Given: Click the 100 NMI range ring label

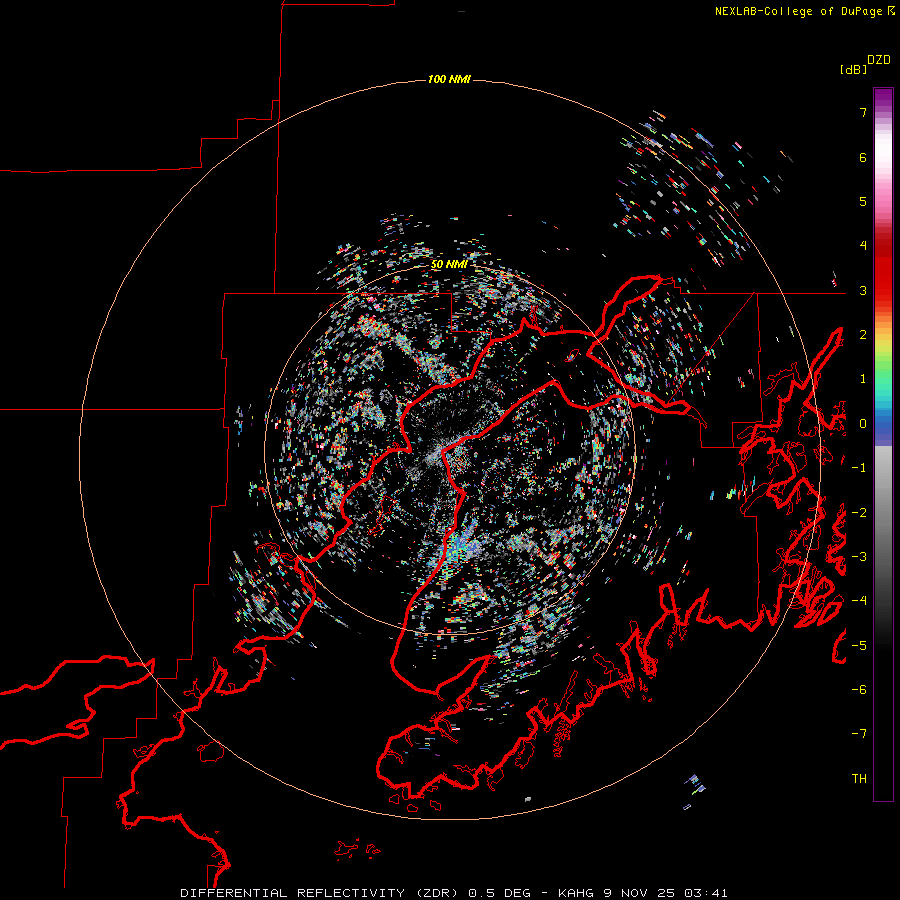Looking at the screenshot, I should point(449,79).
